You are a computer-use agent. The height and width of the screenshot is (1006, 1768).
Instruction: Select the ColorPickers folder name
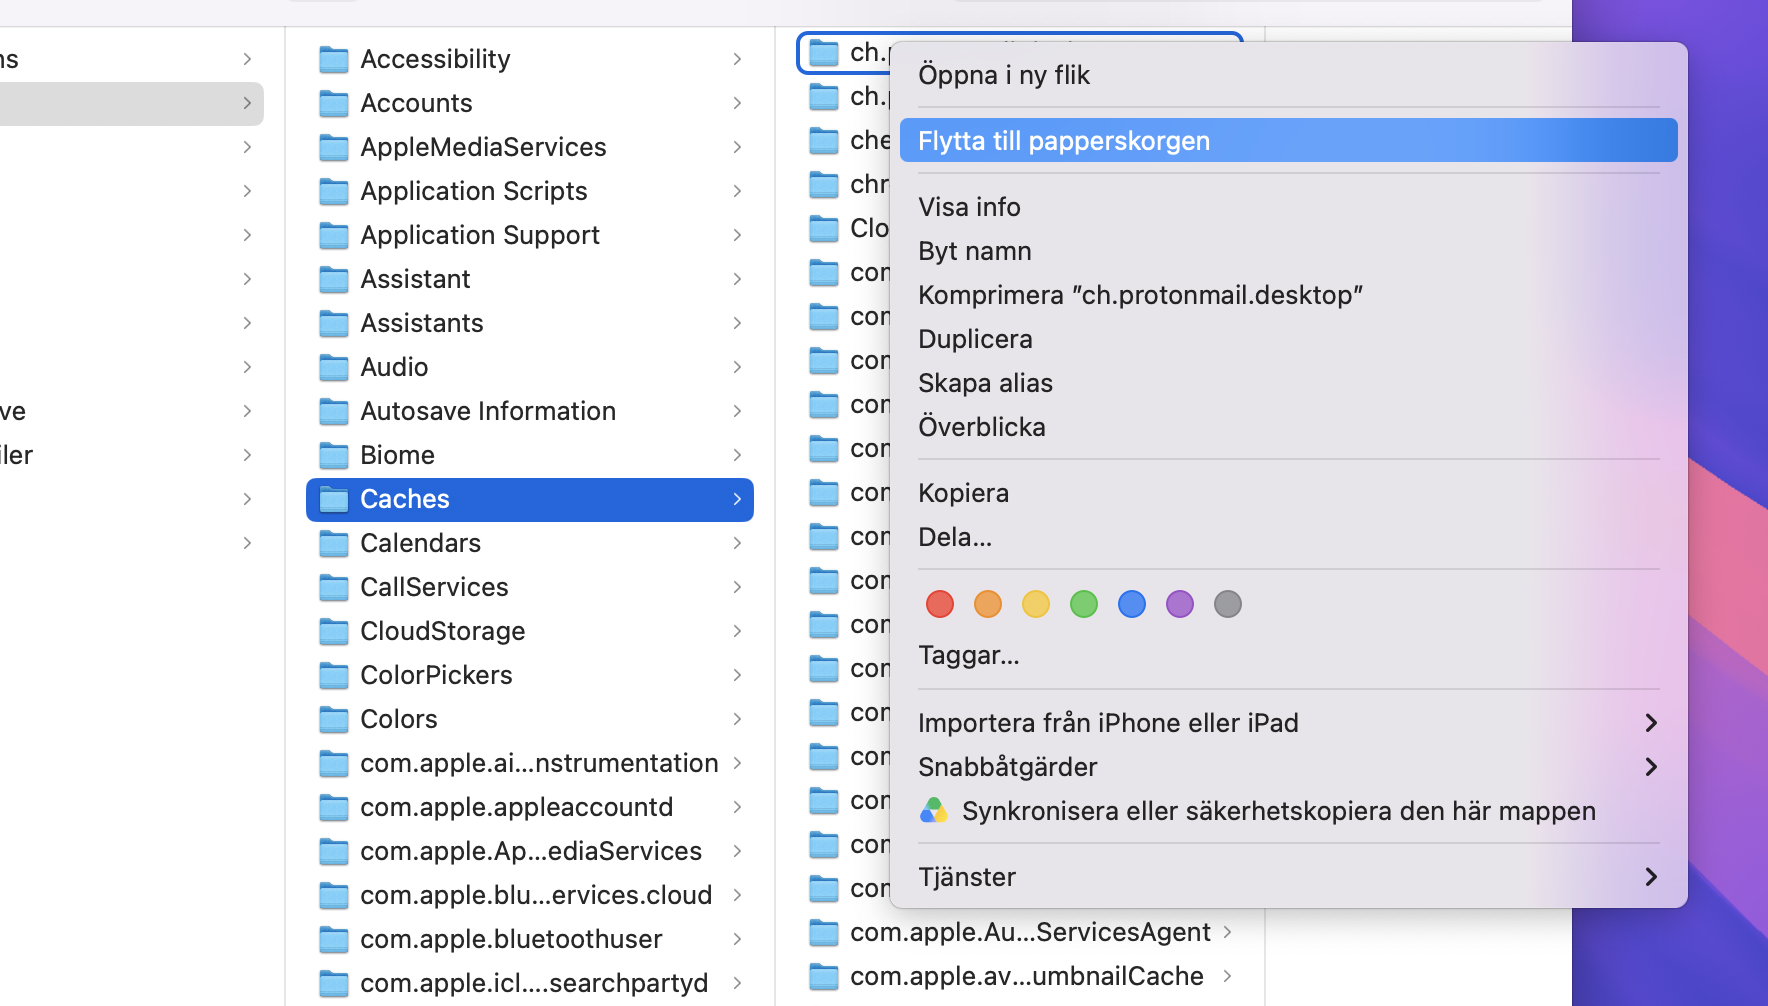pos(436,676)
